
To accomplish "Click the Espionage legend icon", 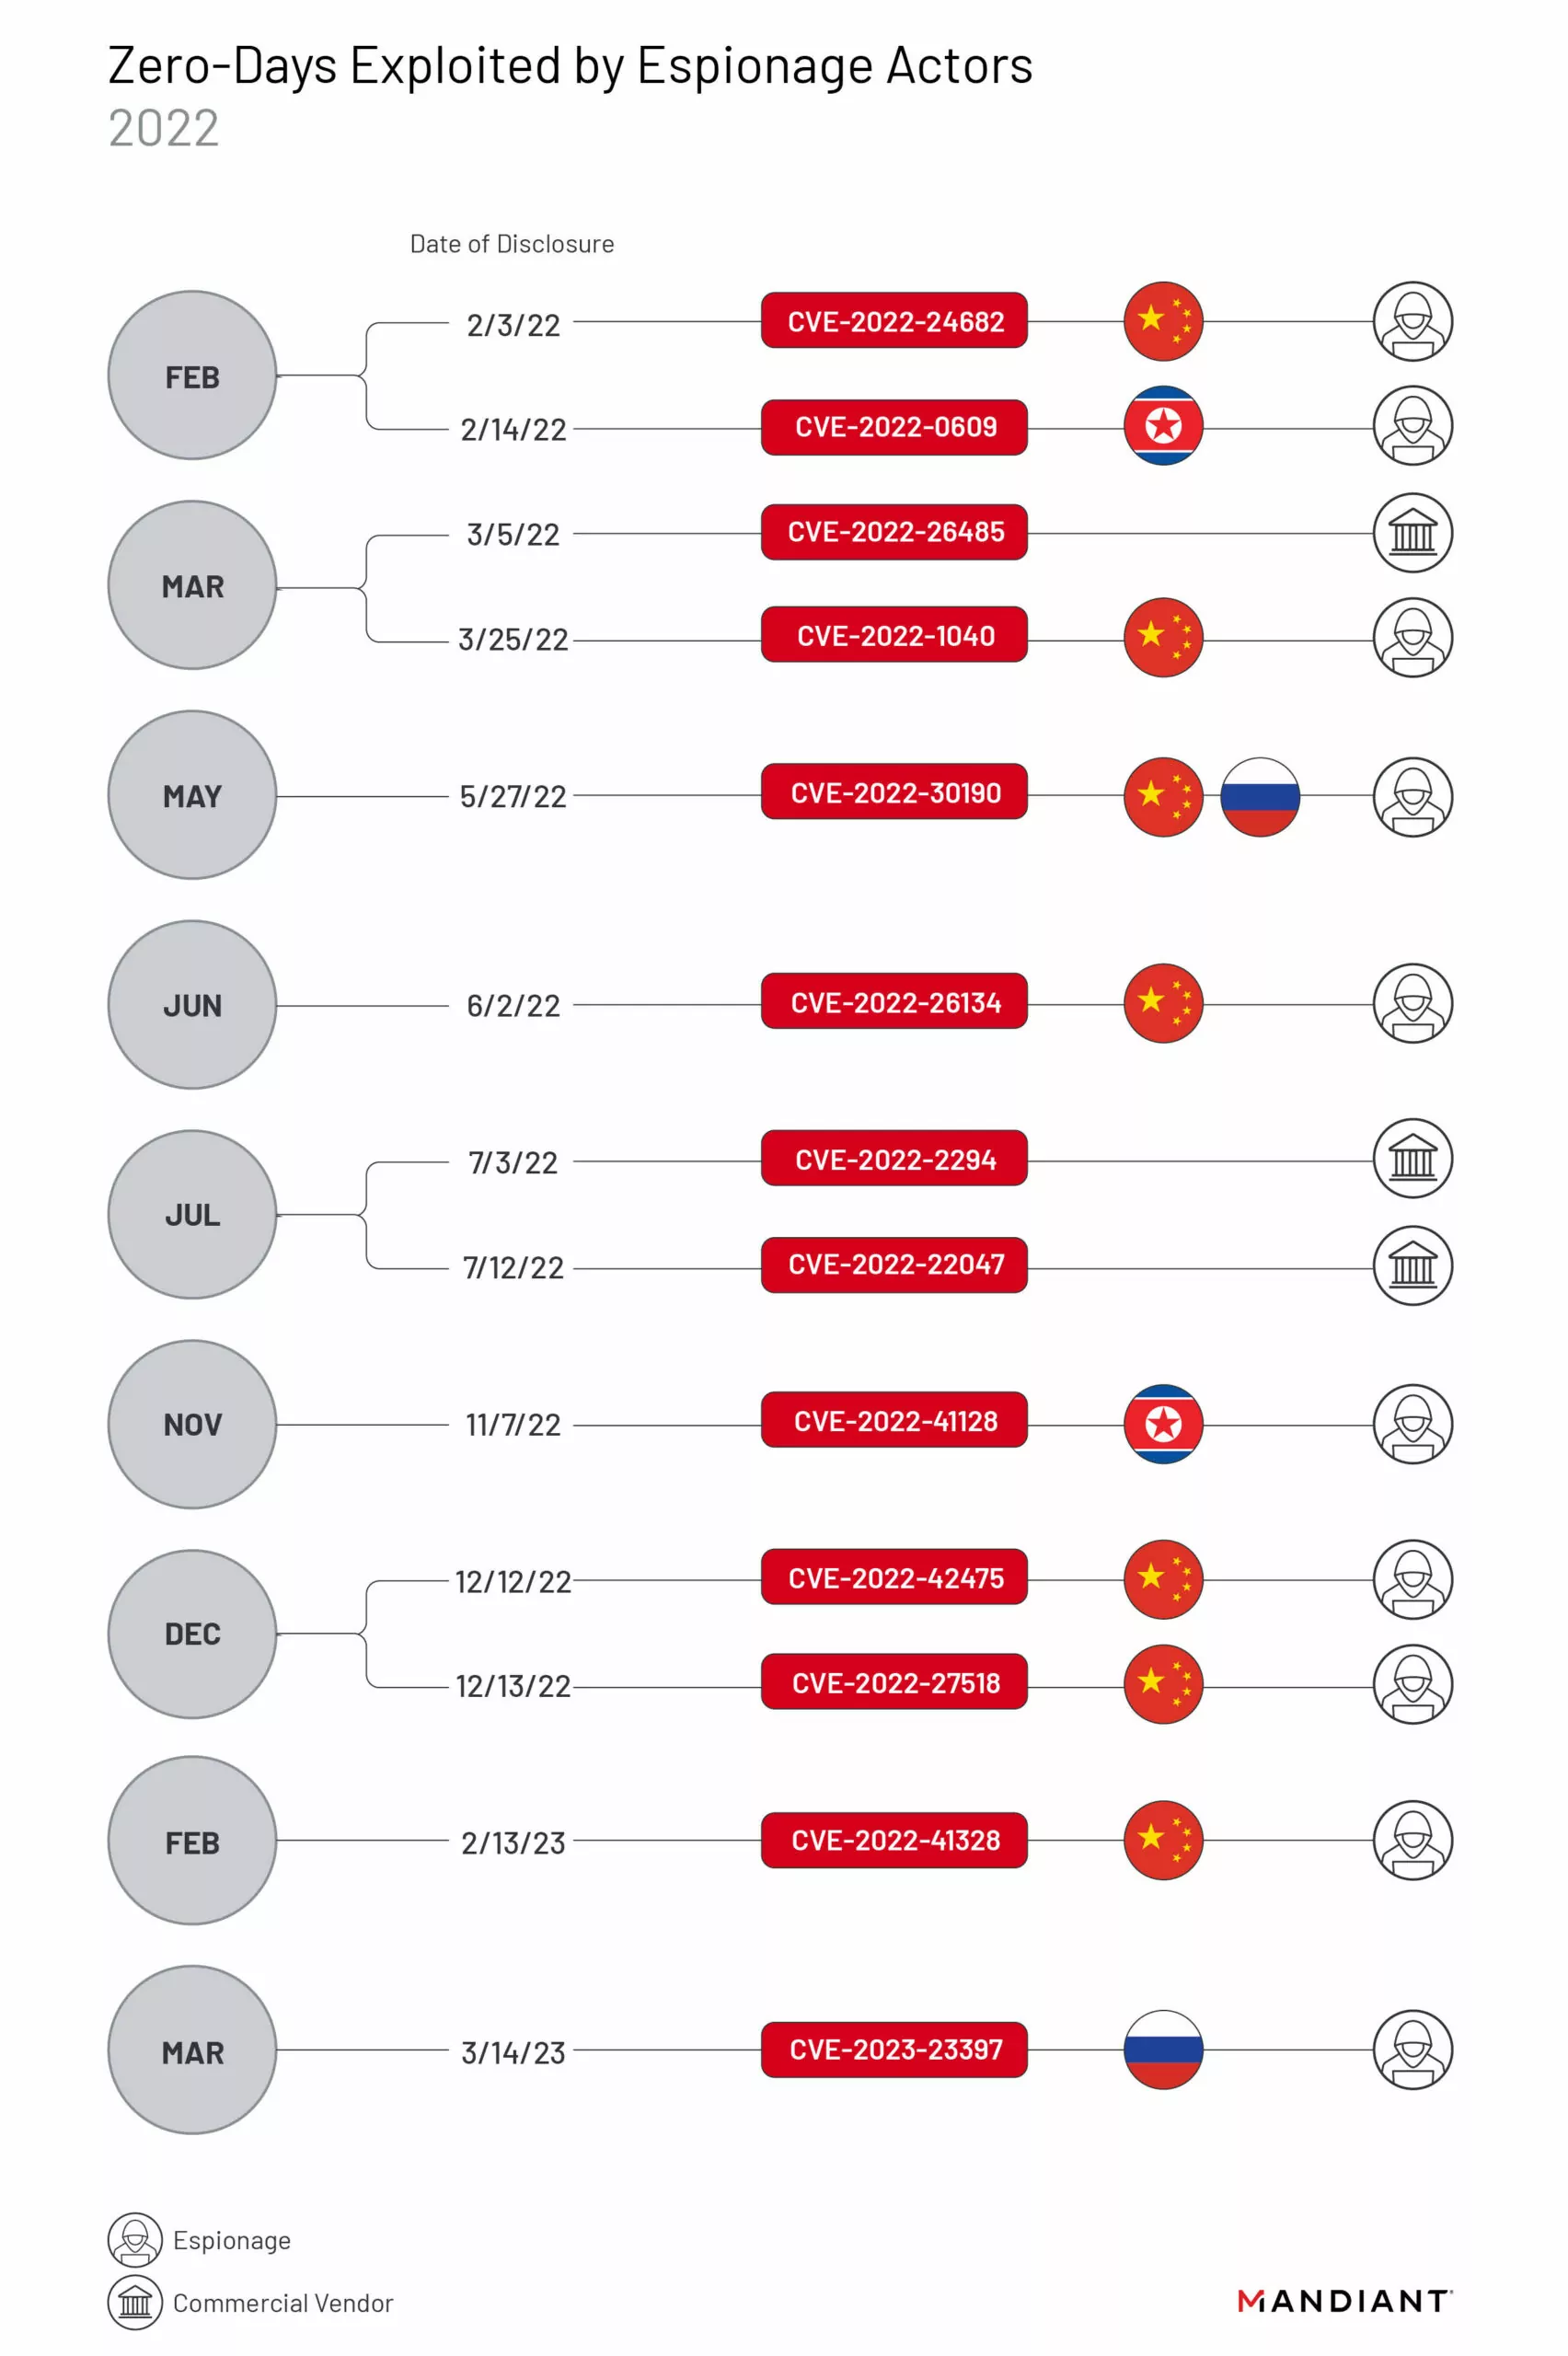I will click(x=135, y=2240).
